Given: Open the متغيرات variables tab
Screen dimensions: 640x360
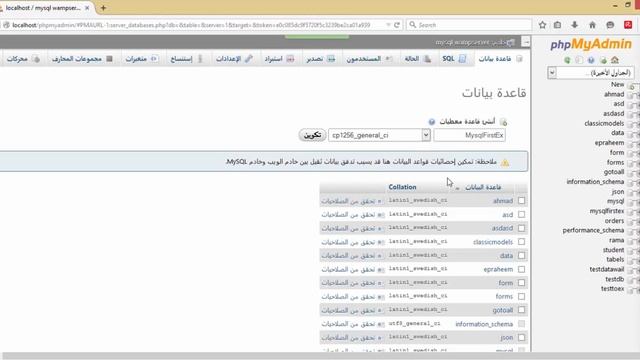Looking at the screenshot, I should tap(142, 59).
